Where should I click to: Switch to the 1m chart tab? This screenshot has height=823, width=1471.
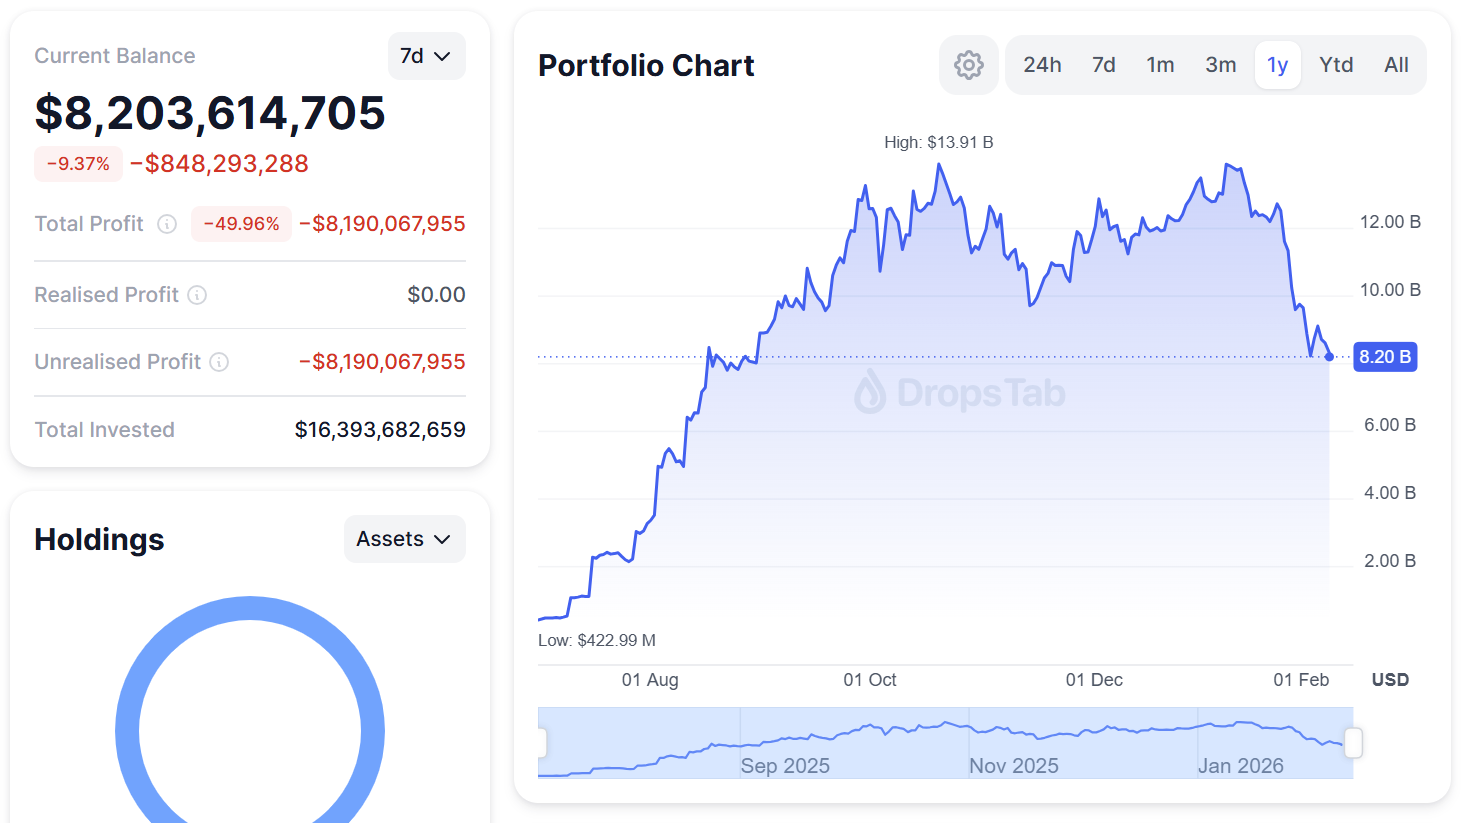coord(1160,64)
